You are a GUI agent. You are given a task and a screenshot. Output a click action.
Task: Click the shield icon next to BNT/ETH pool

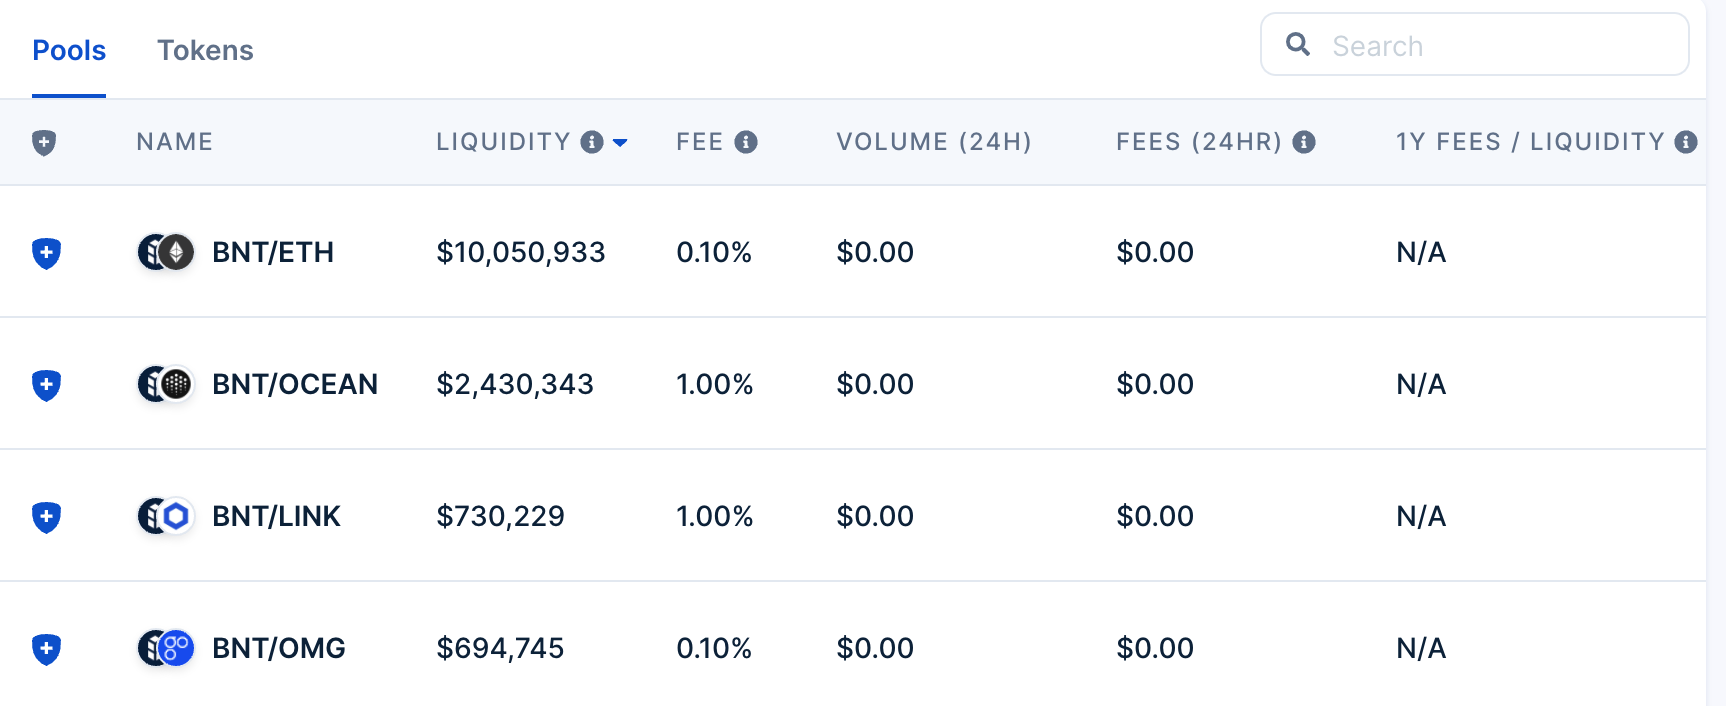click(x=46, y=253)
